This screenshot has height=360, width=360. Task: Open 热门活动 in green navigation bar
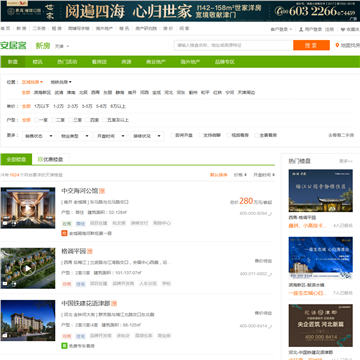click(x=67, y=62)
